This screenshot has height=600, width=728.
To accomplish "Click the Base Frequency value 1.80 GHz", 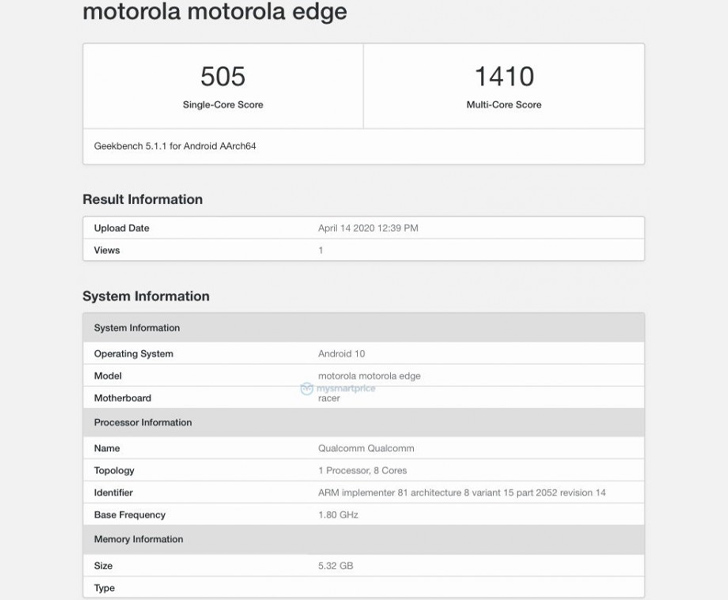I will coord(339,515).
